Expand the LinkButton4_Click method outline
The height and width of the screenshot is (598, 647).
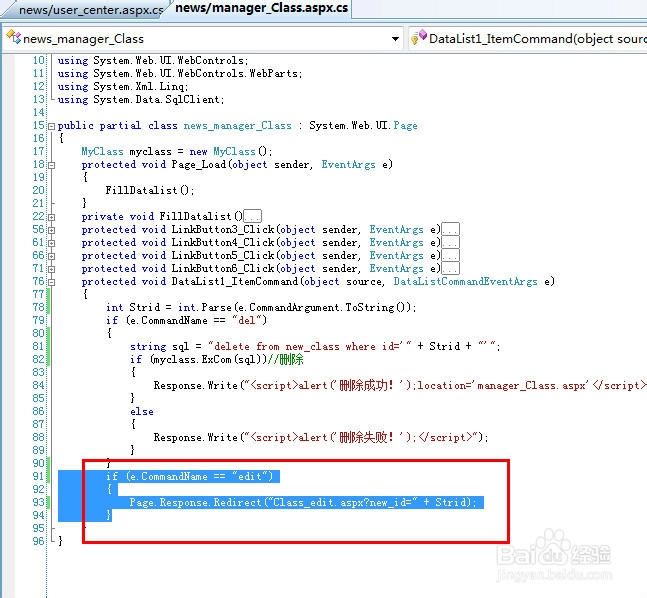pyautogui.click(x=52, y=243)
